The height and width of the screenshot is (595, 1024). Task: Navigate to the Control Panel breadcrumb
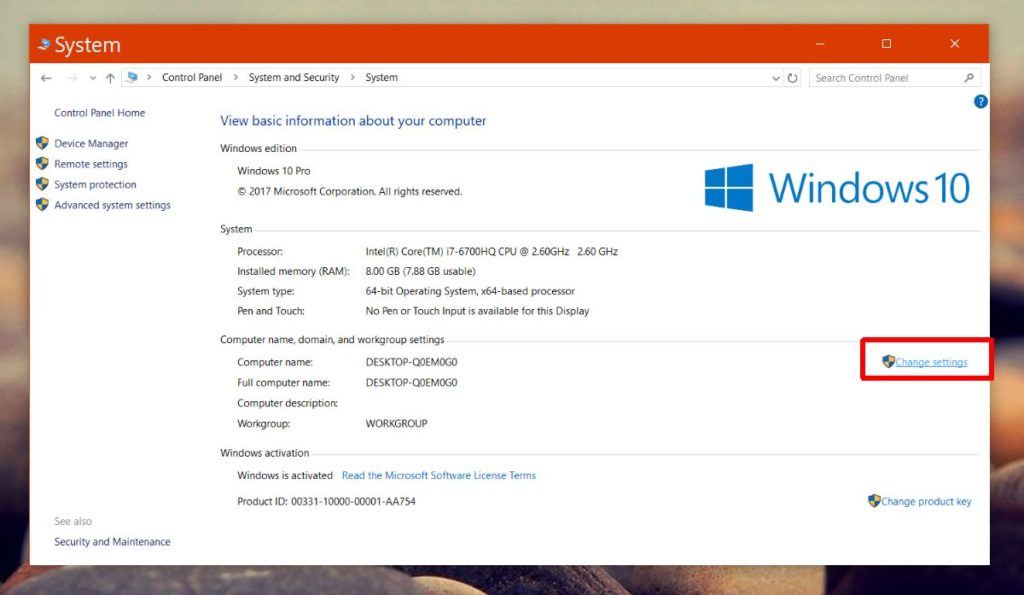coord(192,77)
